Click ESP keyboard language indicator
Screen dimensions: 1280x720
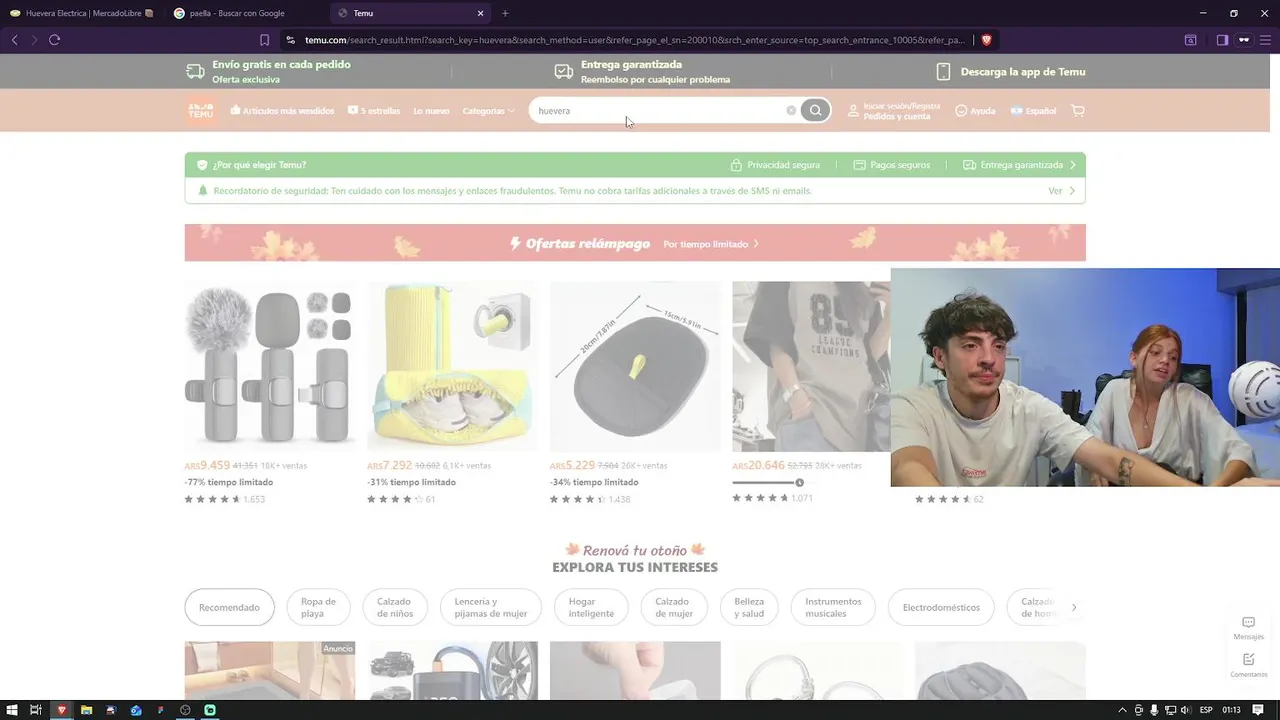pos(1206,710)
